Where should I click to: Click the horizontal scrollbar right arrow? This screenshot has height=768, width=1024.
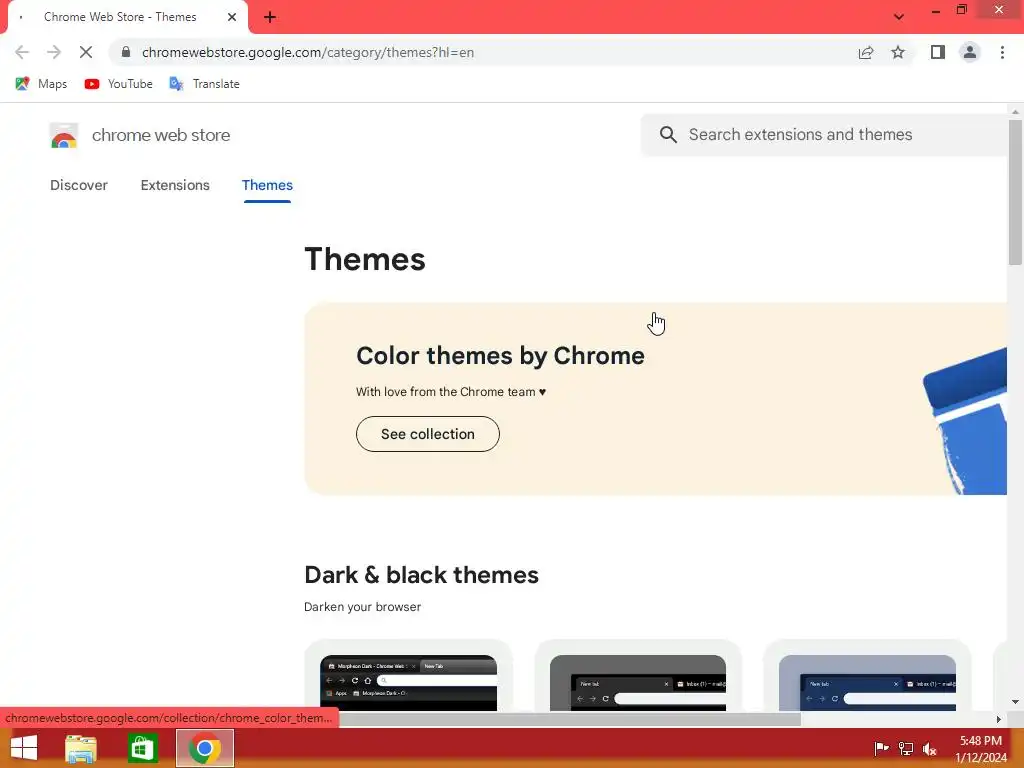click(999, 719)
